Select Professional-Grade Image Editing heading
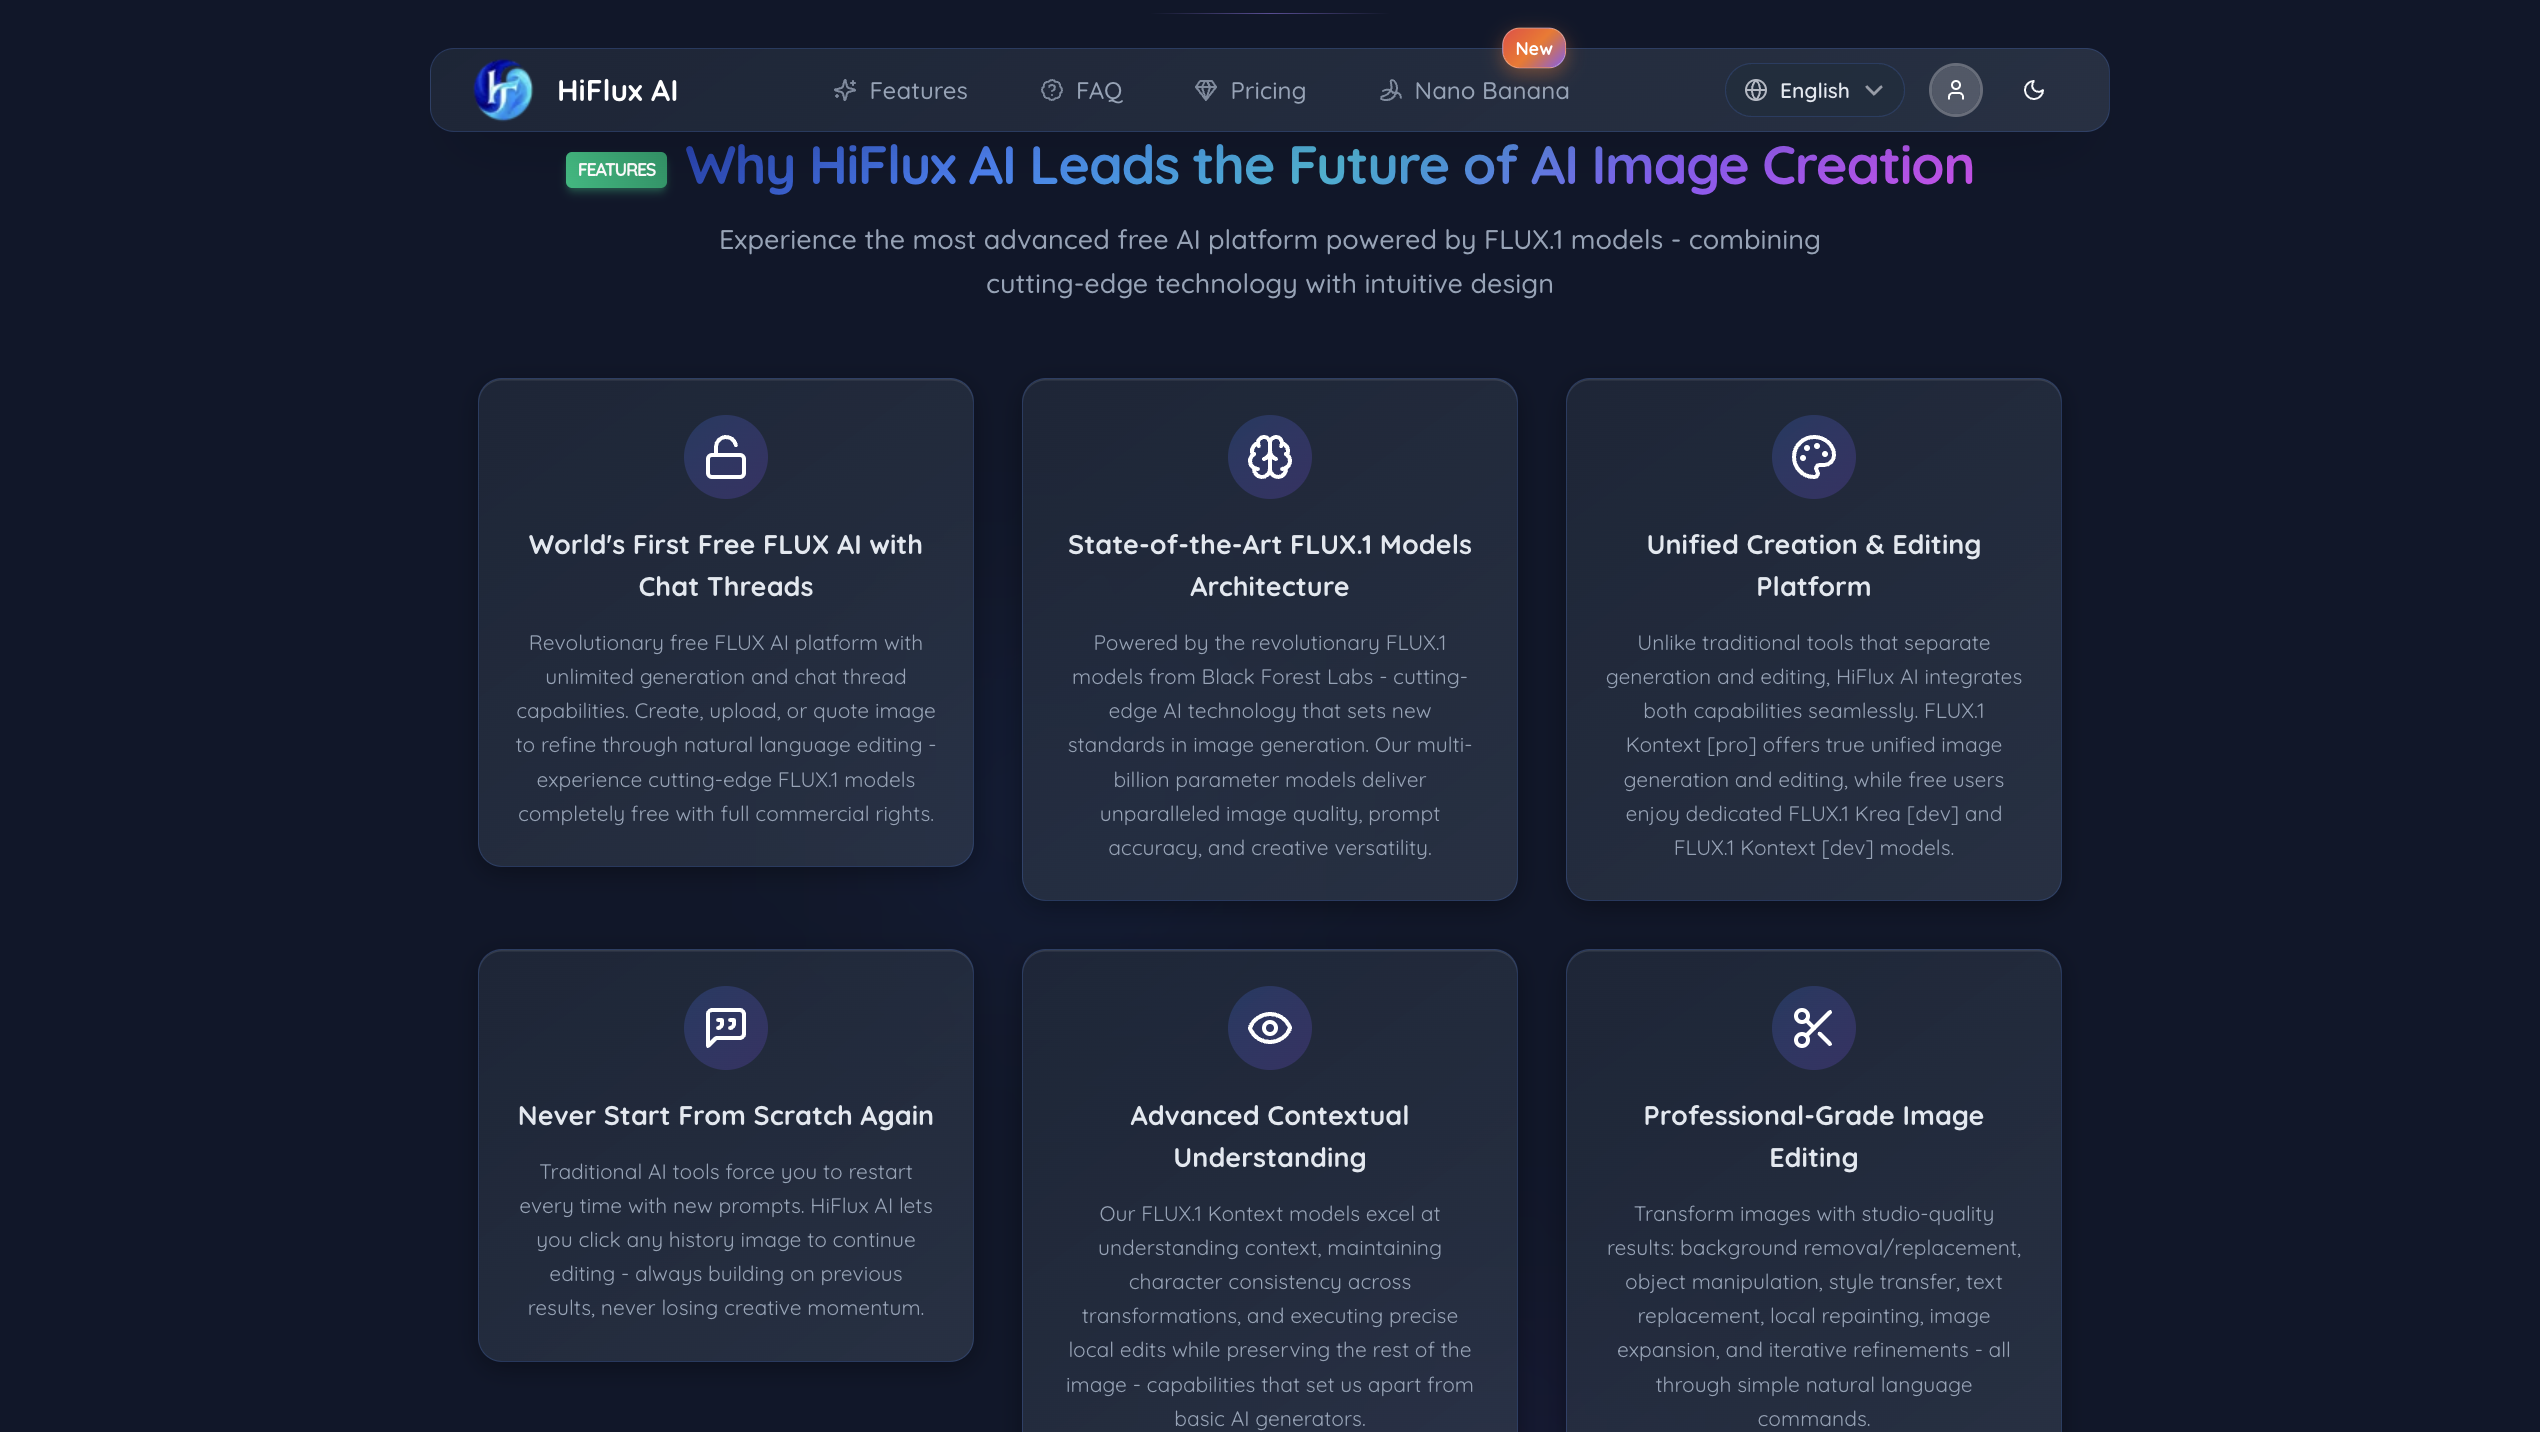Viewport: 2540px width, 1432px height. pyautogui.click(x=1814, y=1137)
